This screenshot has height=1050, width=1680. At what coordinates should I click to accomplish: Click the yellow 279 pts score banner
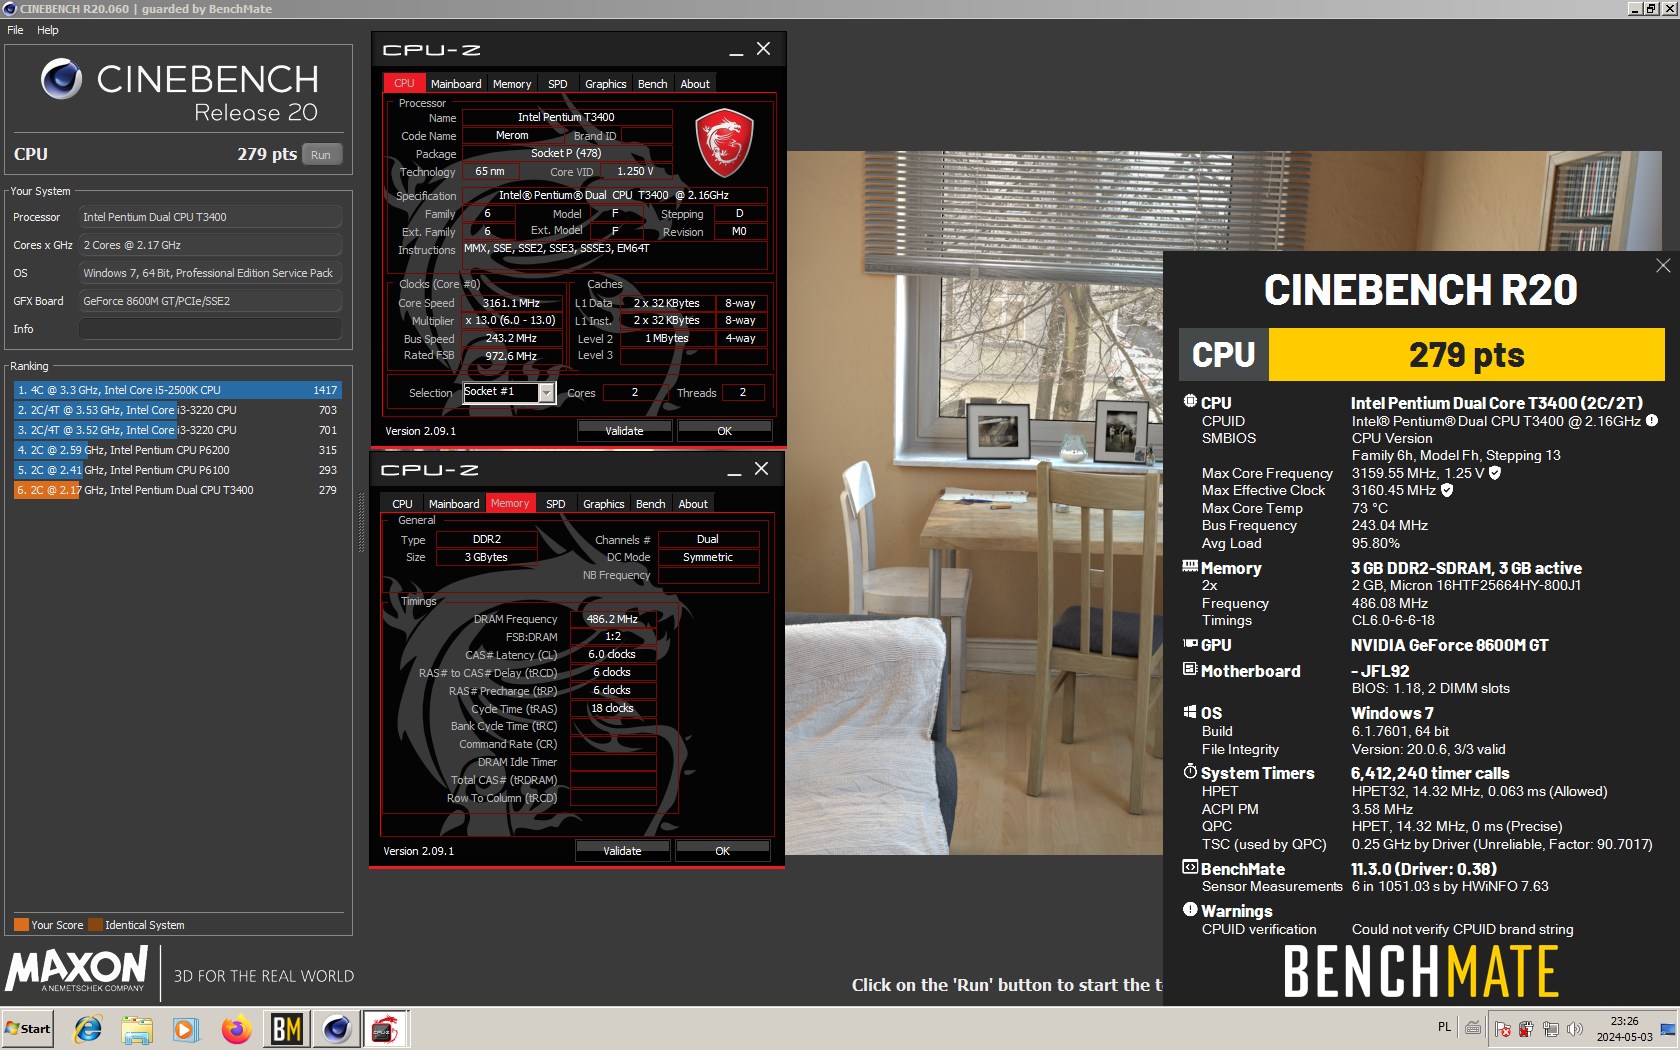(x=1466, y=354)
